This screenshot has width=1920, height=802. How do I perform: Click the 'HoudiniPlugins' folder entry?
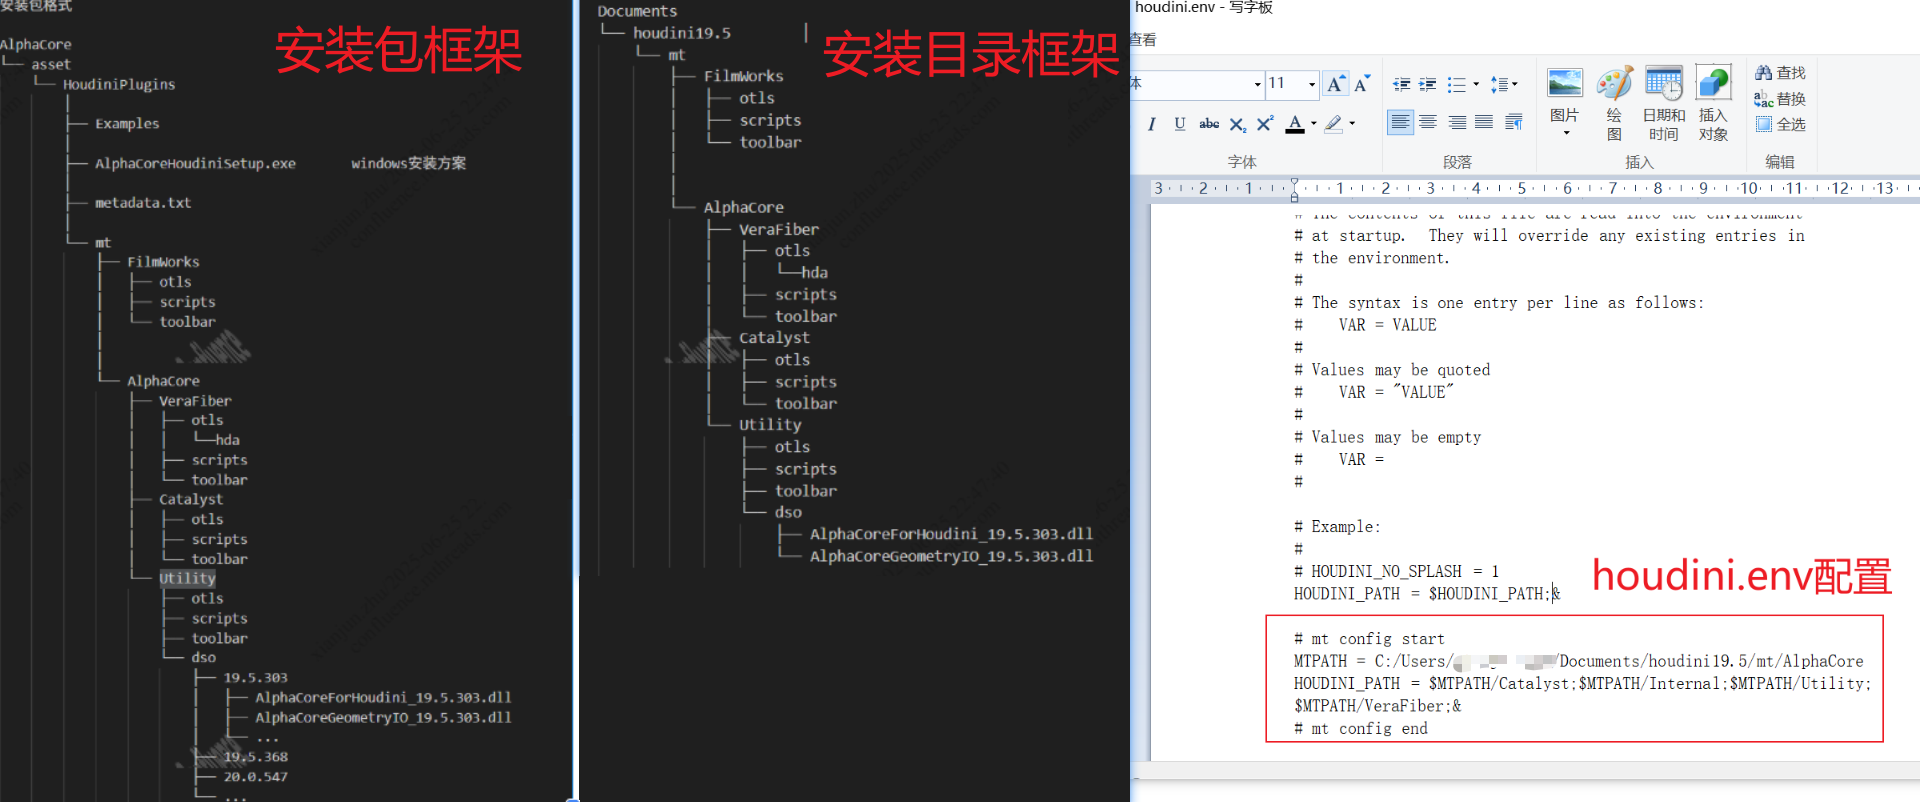(x=119, y=84)
